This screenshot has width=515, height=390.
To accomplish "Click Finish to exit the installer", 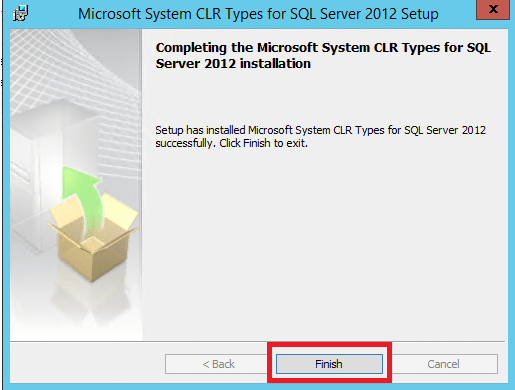I will 329,364.
